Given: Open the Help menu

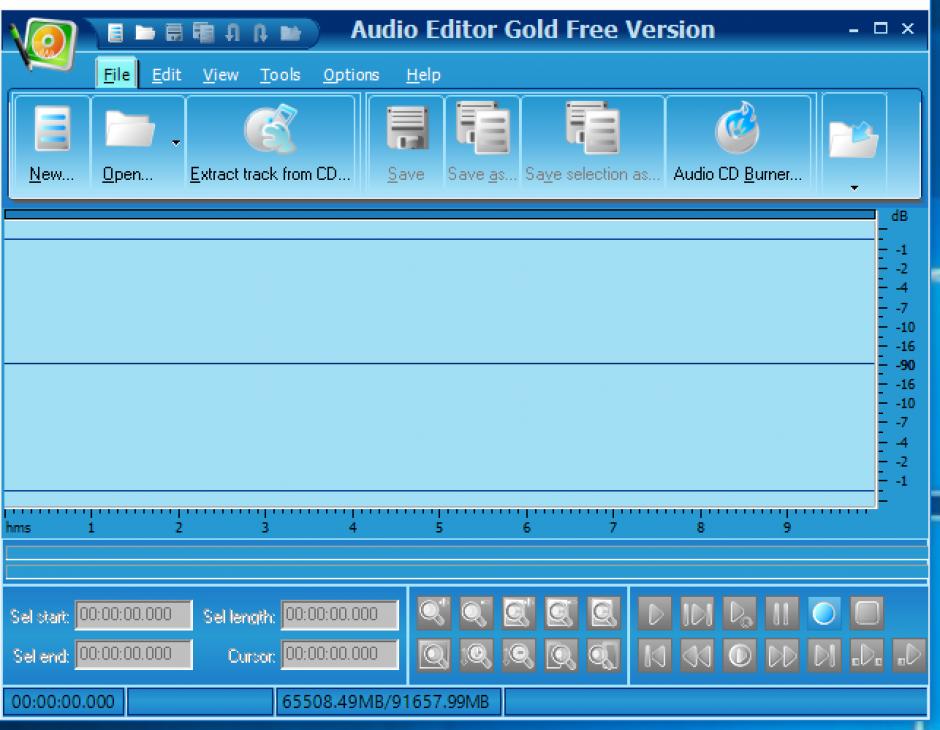Looking at the screenshot, I should point(423,75).
